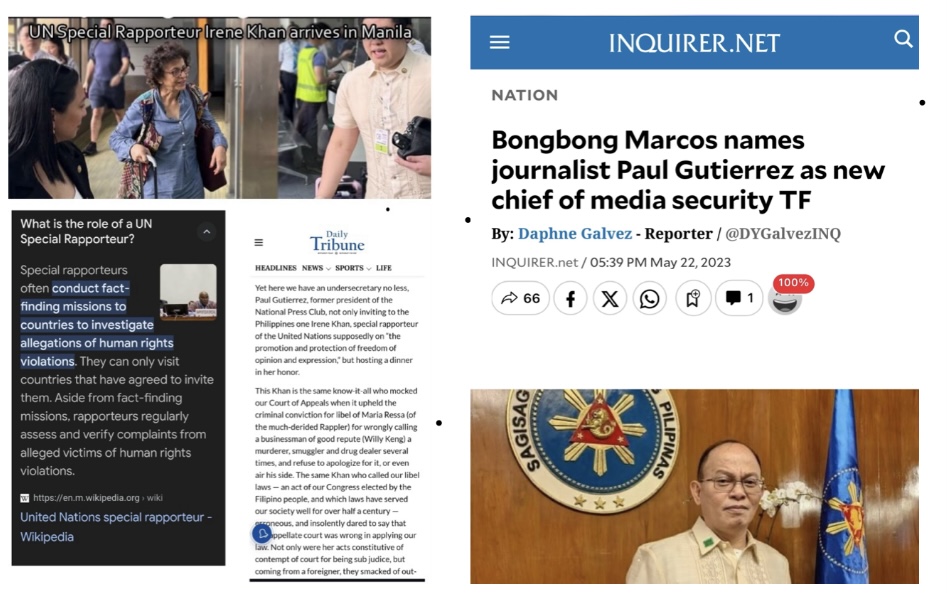Select the HEADLINES menu item
Screen dimensions: 947x593
tap(275, 268)
